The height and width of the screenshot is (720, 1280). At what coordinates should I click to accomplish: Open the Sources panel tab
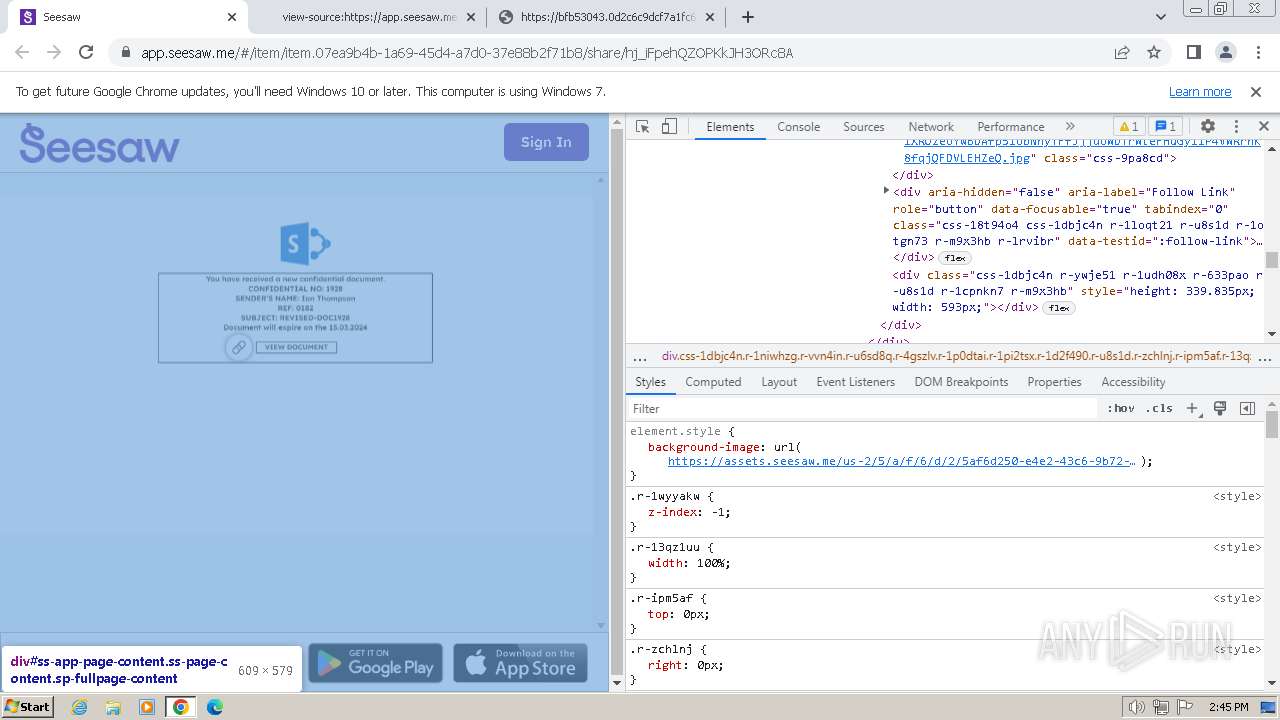pyautogui.click(x=864, y=127)
